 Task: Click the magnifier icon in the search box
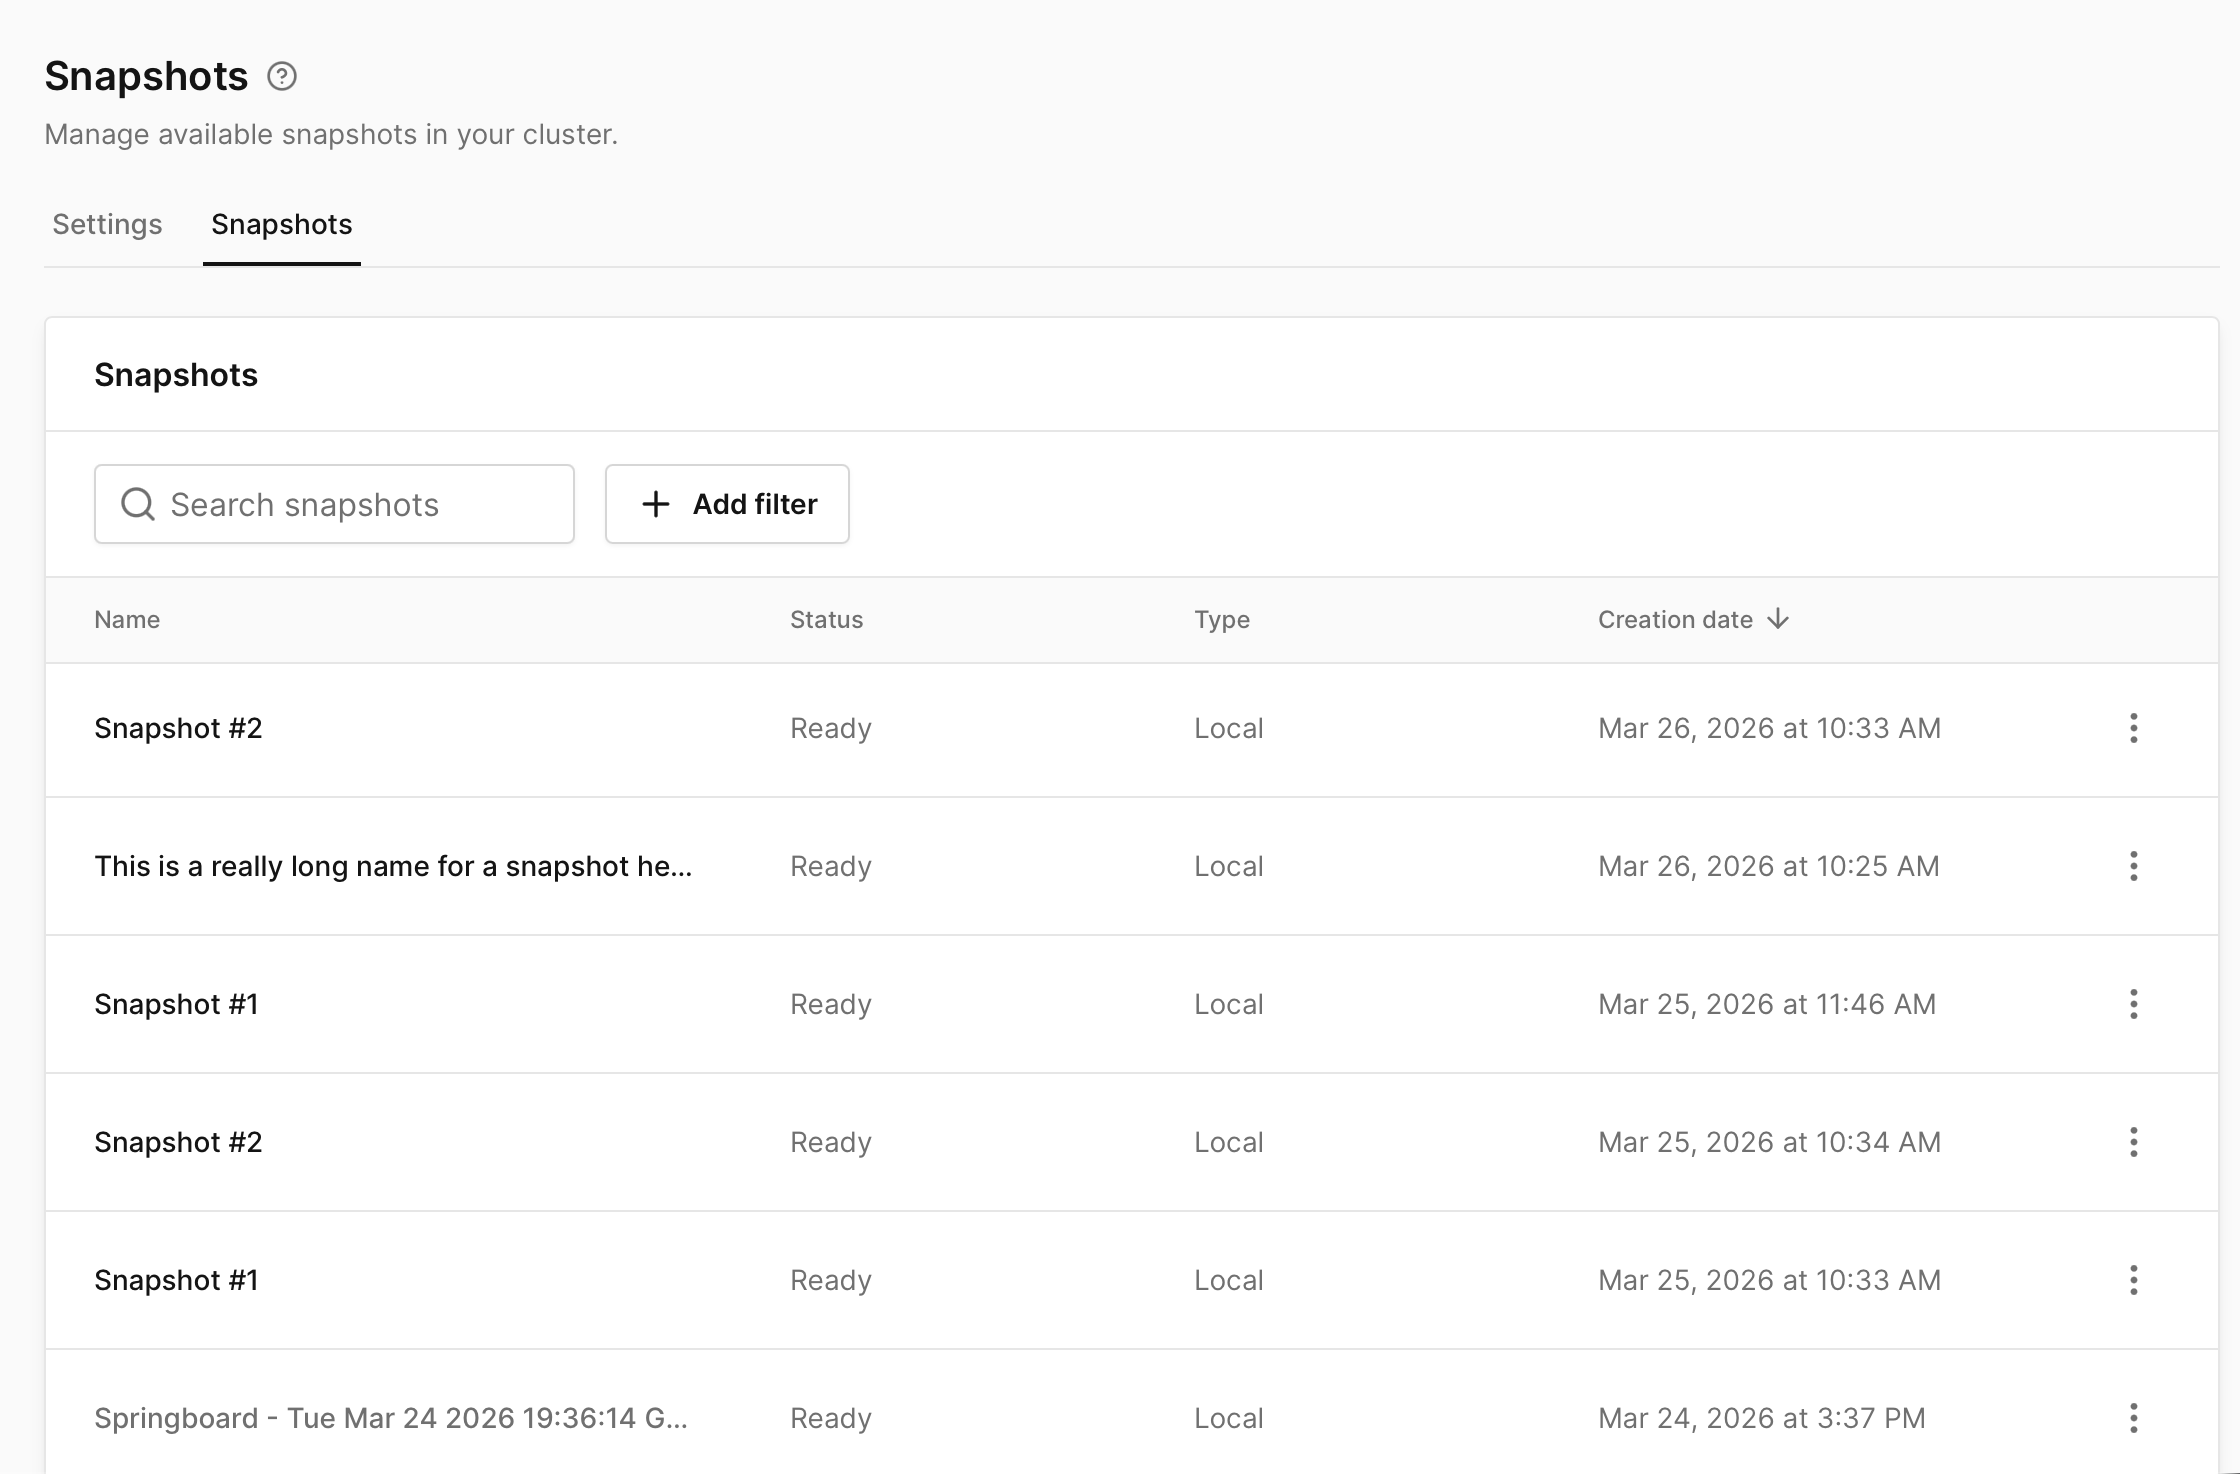tap(138, 504)
